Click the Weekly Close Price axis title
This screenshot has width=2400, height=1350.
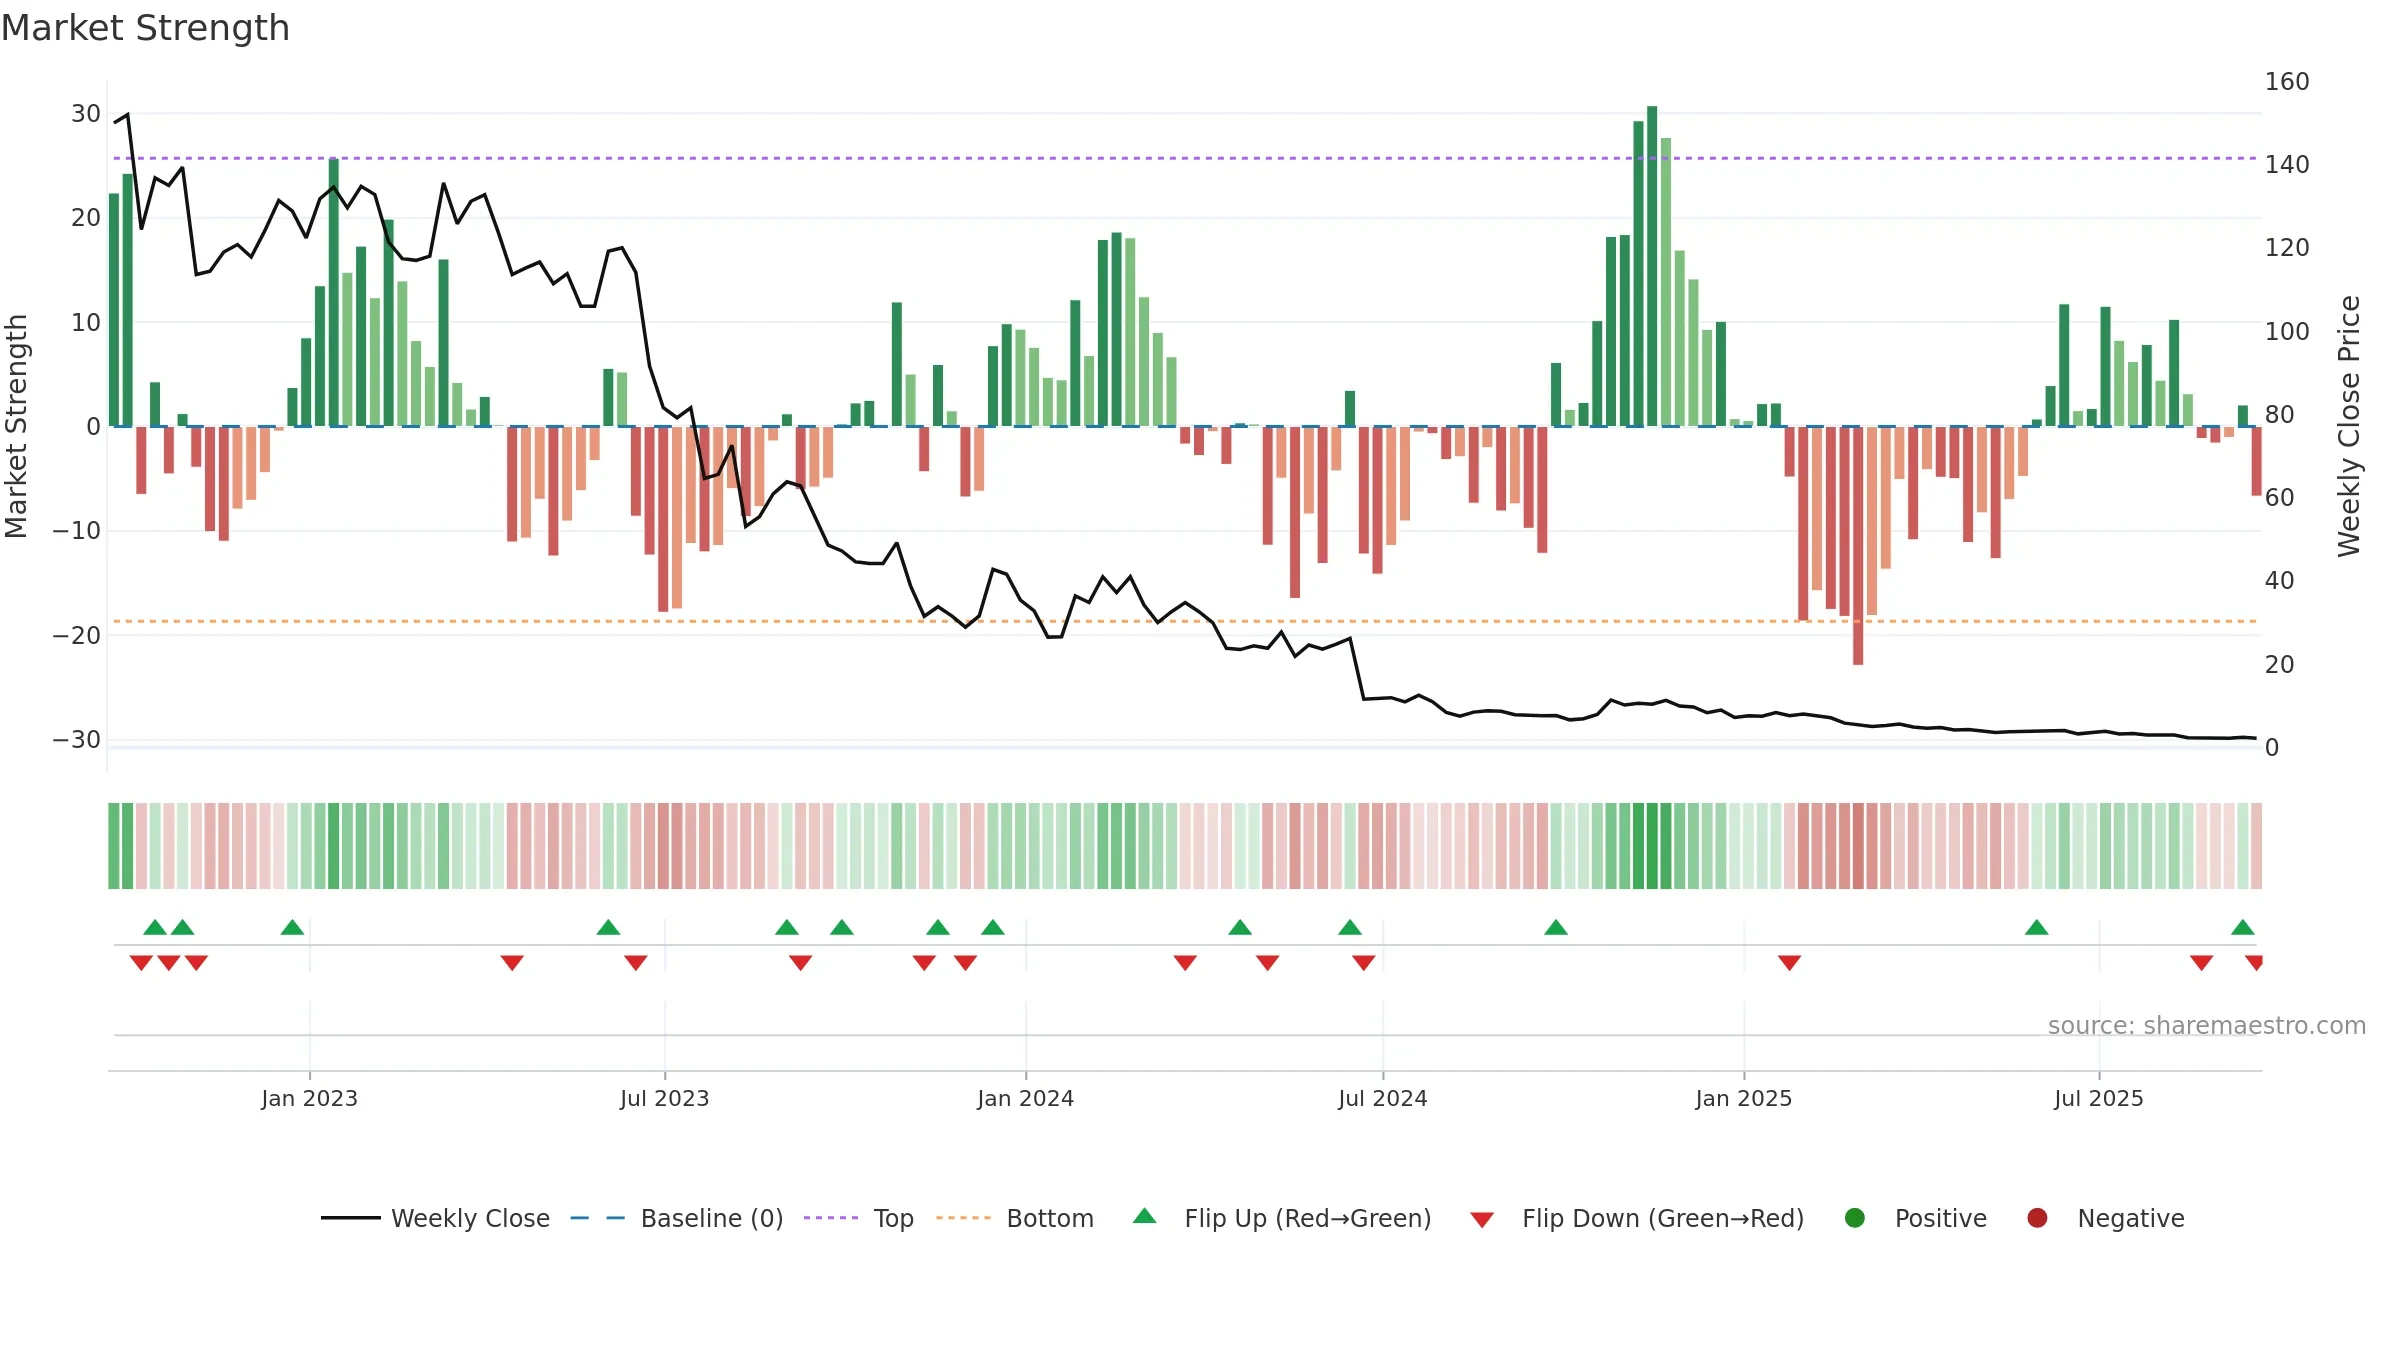coord(2350,426)
